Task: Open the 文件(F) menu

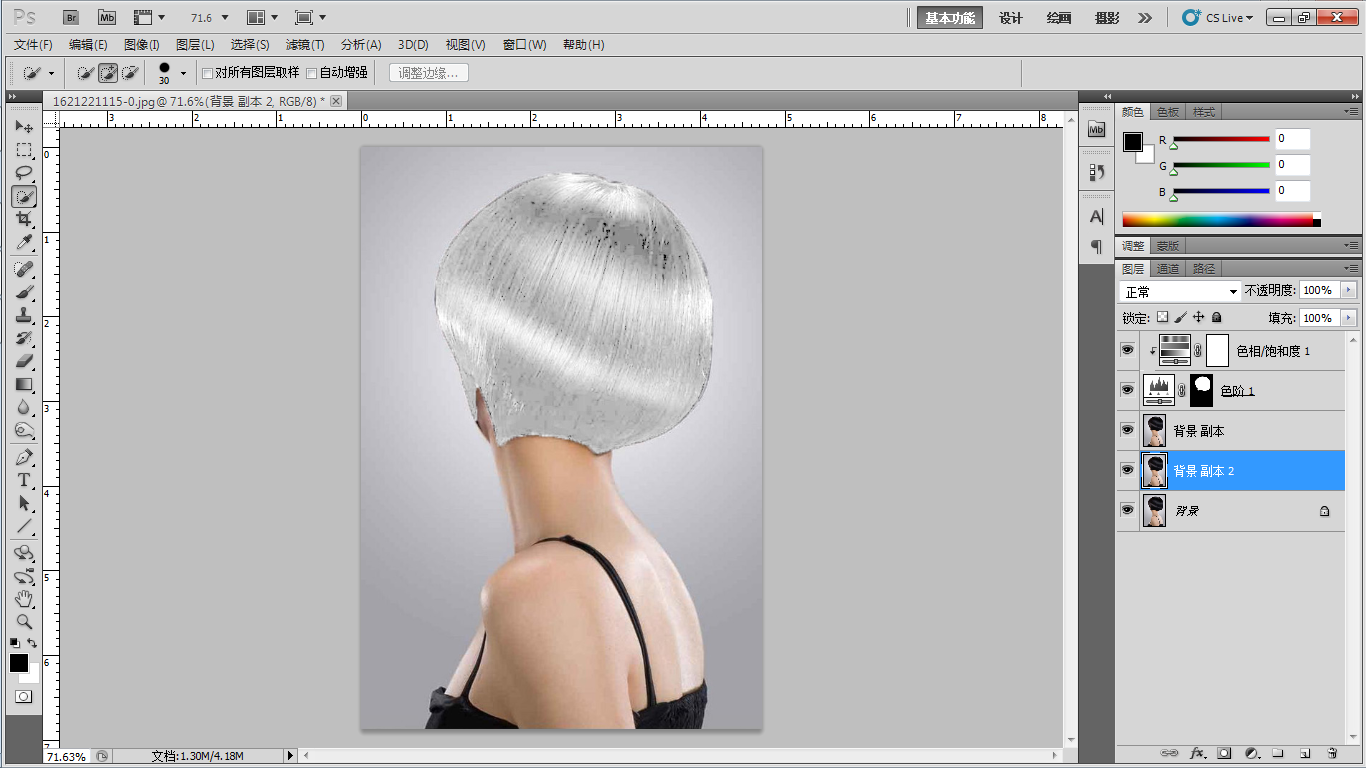Action: click(x=33, y=45)
